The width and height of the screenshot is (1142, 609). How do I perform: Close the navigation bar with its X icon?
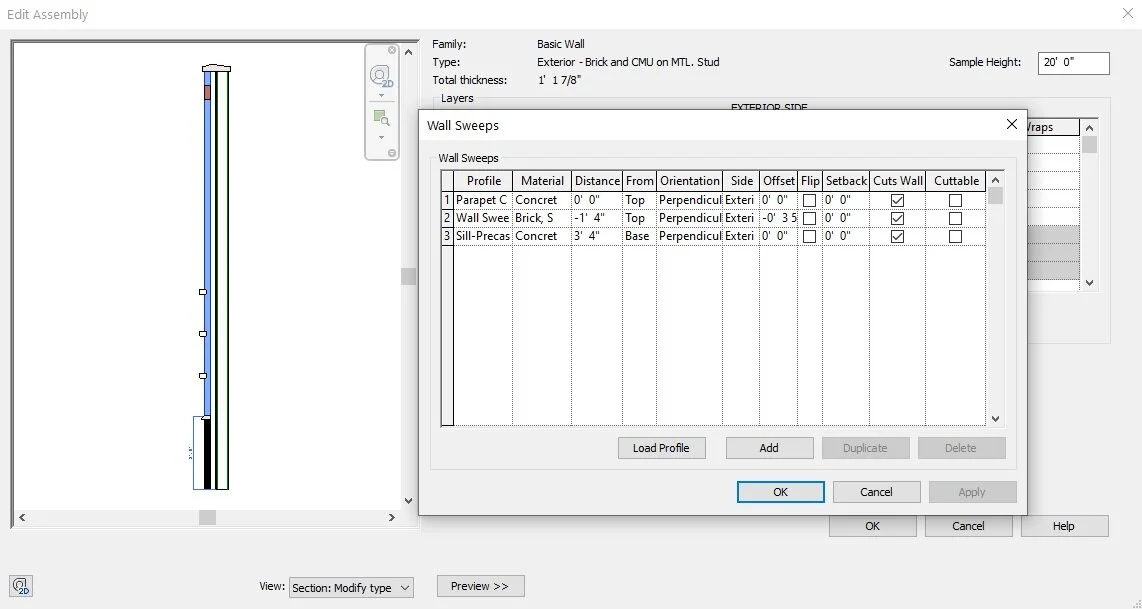[390, 50]
